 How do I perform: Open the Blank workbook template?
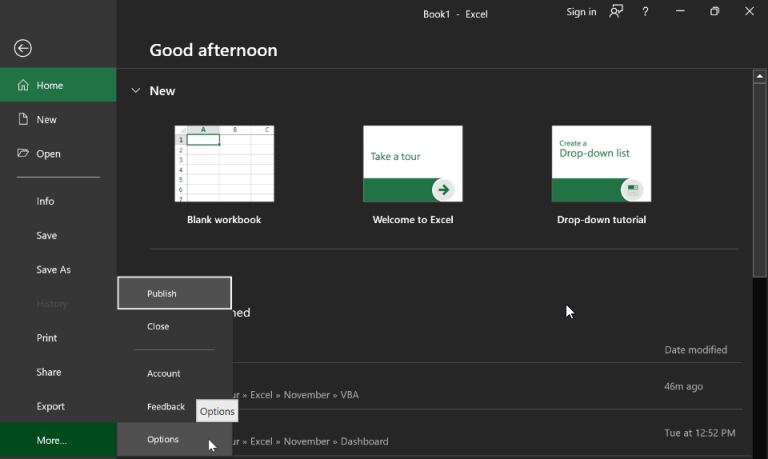pos(224,164)
